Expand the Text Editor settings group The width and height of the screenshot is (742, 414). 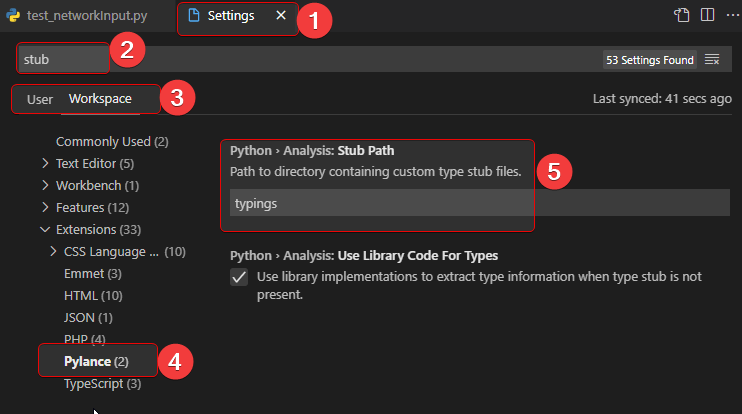[x=45, y=163]
